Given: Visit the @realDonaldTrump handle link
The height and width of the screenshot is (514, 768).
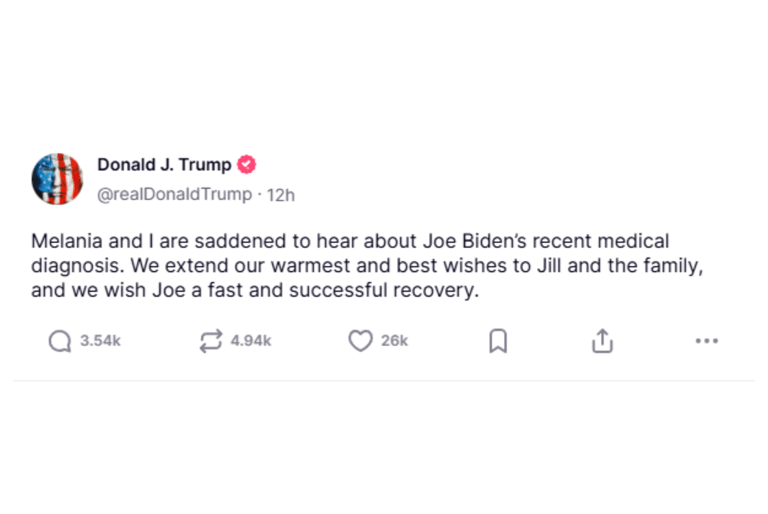Looking at the screenshot, I should [x=174, y=194].
